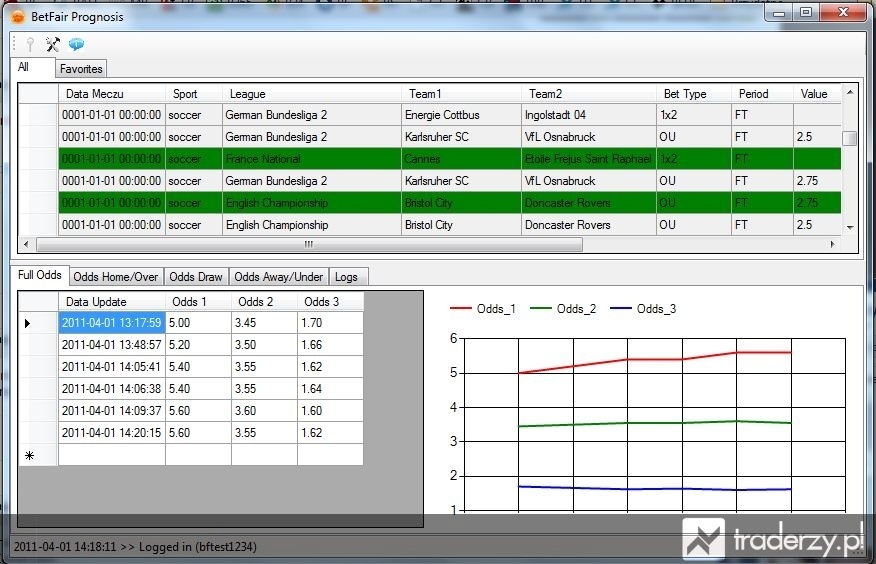Click right arrow of horizontal scrollbar
The image size is (876, 564).
pos(833,244)
